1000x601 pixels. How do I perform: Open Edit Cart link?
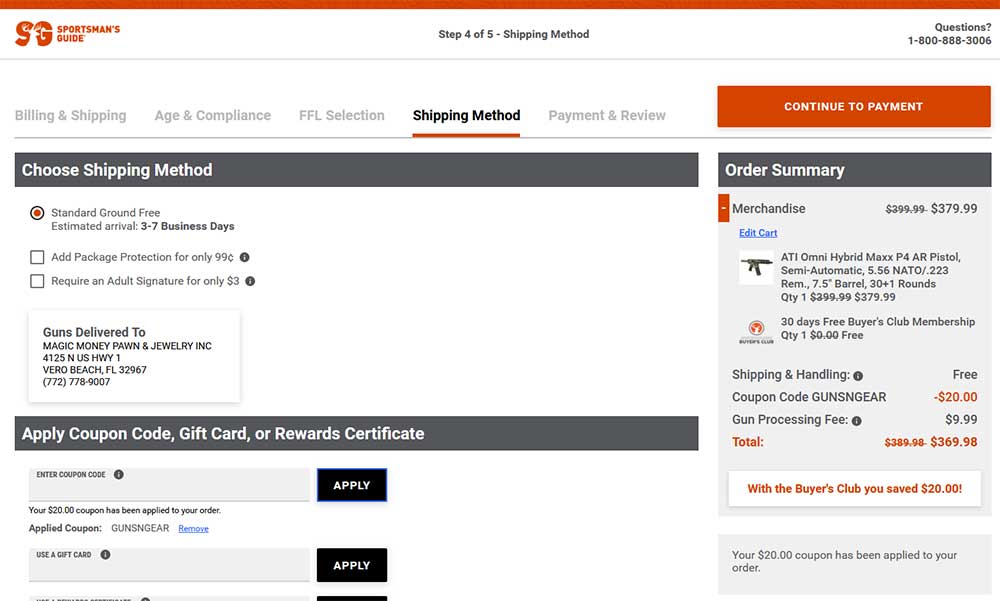(758, 233)
